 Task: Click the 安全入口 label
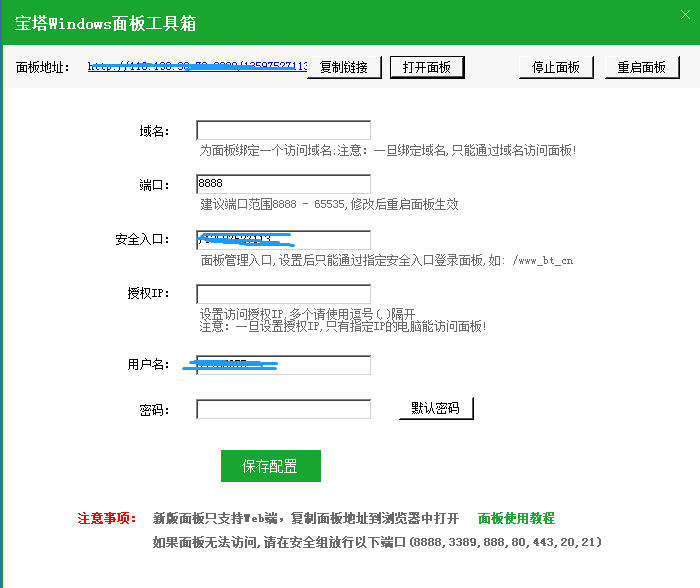pos(142,240)
